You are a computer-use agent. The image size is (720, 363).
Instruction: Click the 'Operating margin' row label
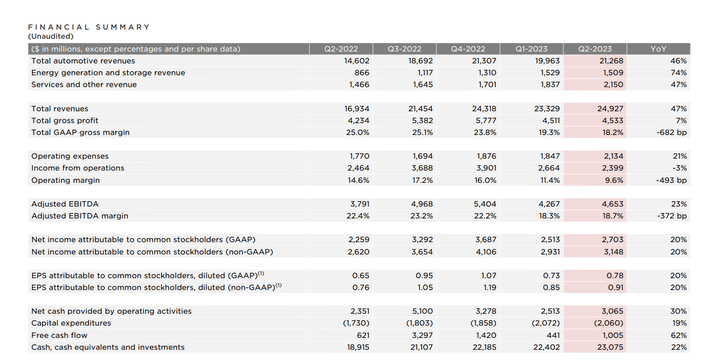(65, 180)
